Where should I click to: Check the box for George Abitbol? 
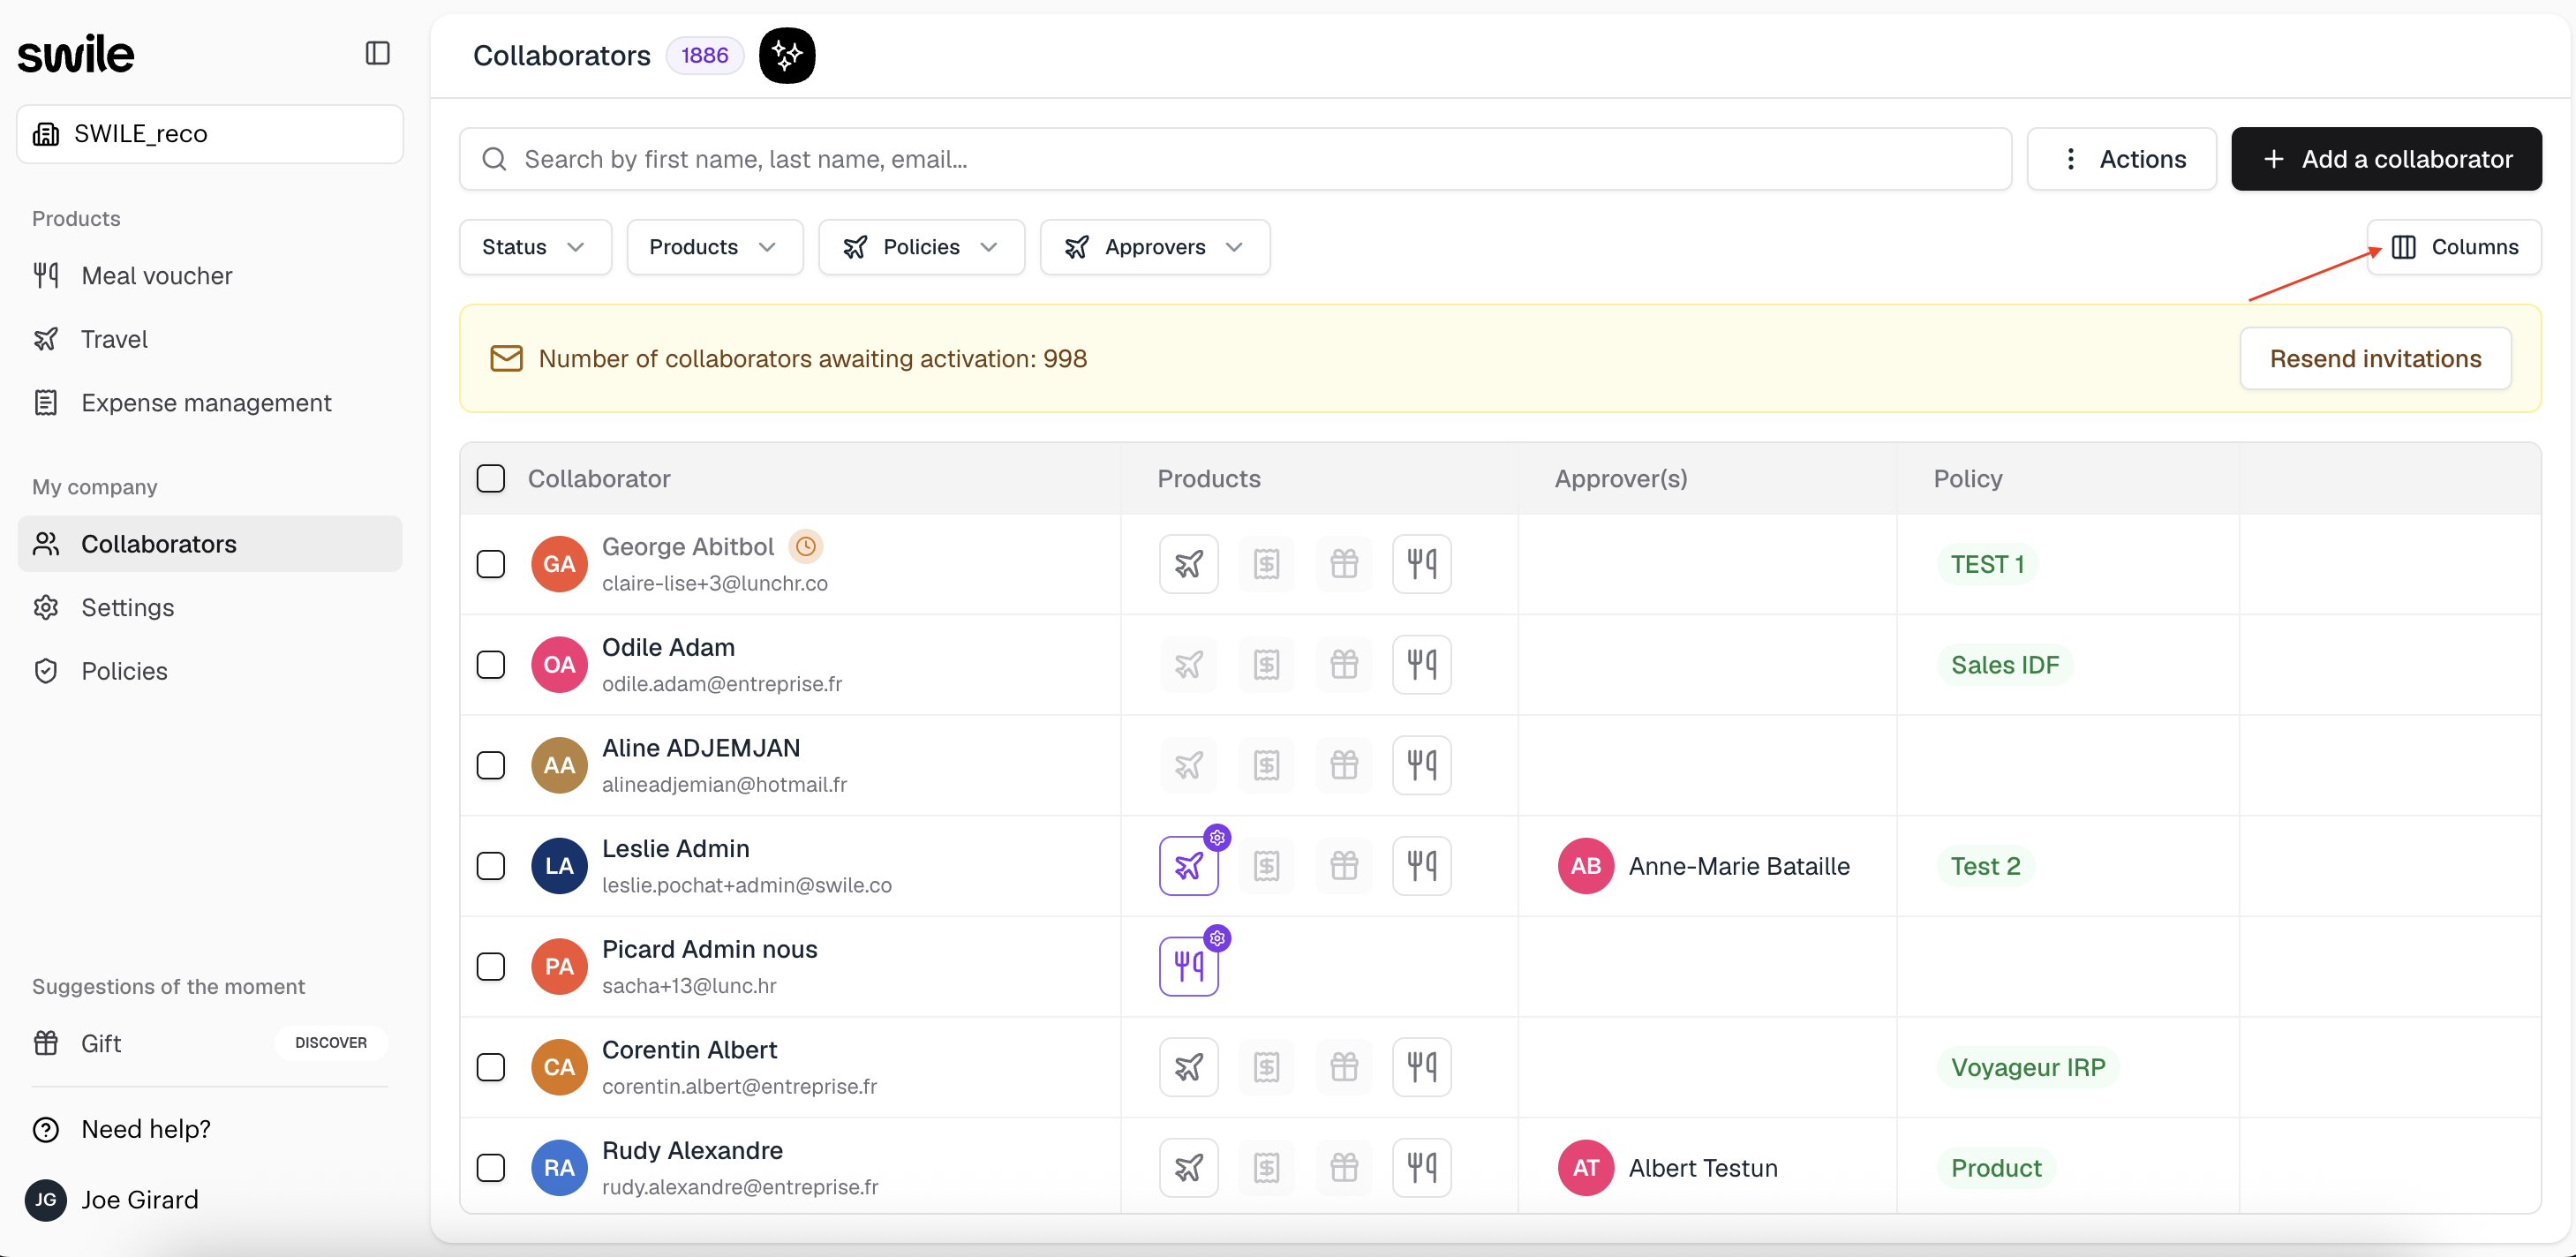click(x=490, y=564)
